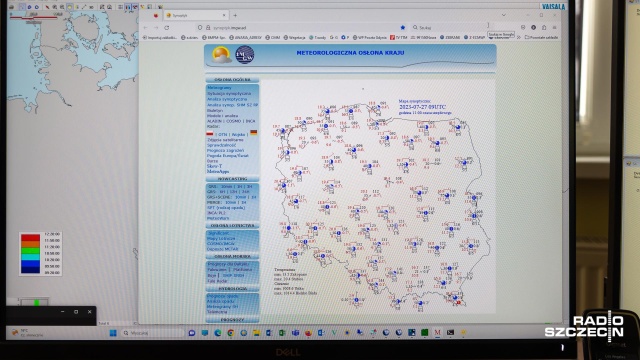Open Microsoft Teams from the taskbar

(295, 333)
